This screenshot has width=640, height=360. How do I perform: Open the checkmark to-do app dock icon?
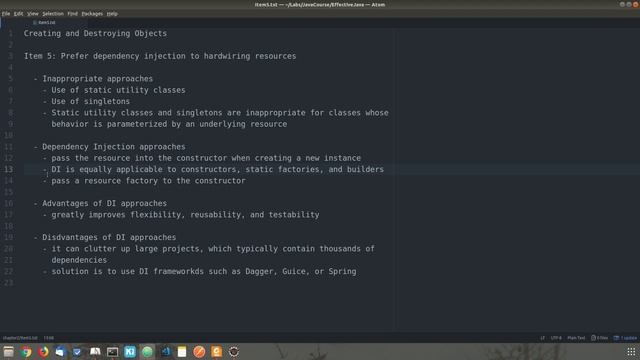click(78, 351)
